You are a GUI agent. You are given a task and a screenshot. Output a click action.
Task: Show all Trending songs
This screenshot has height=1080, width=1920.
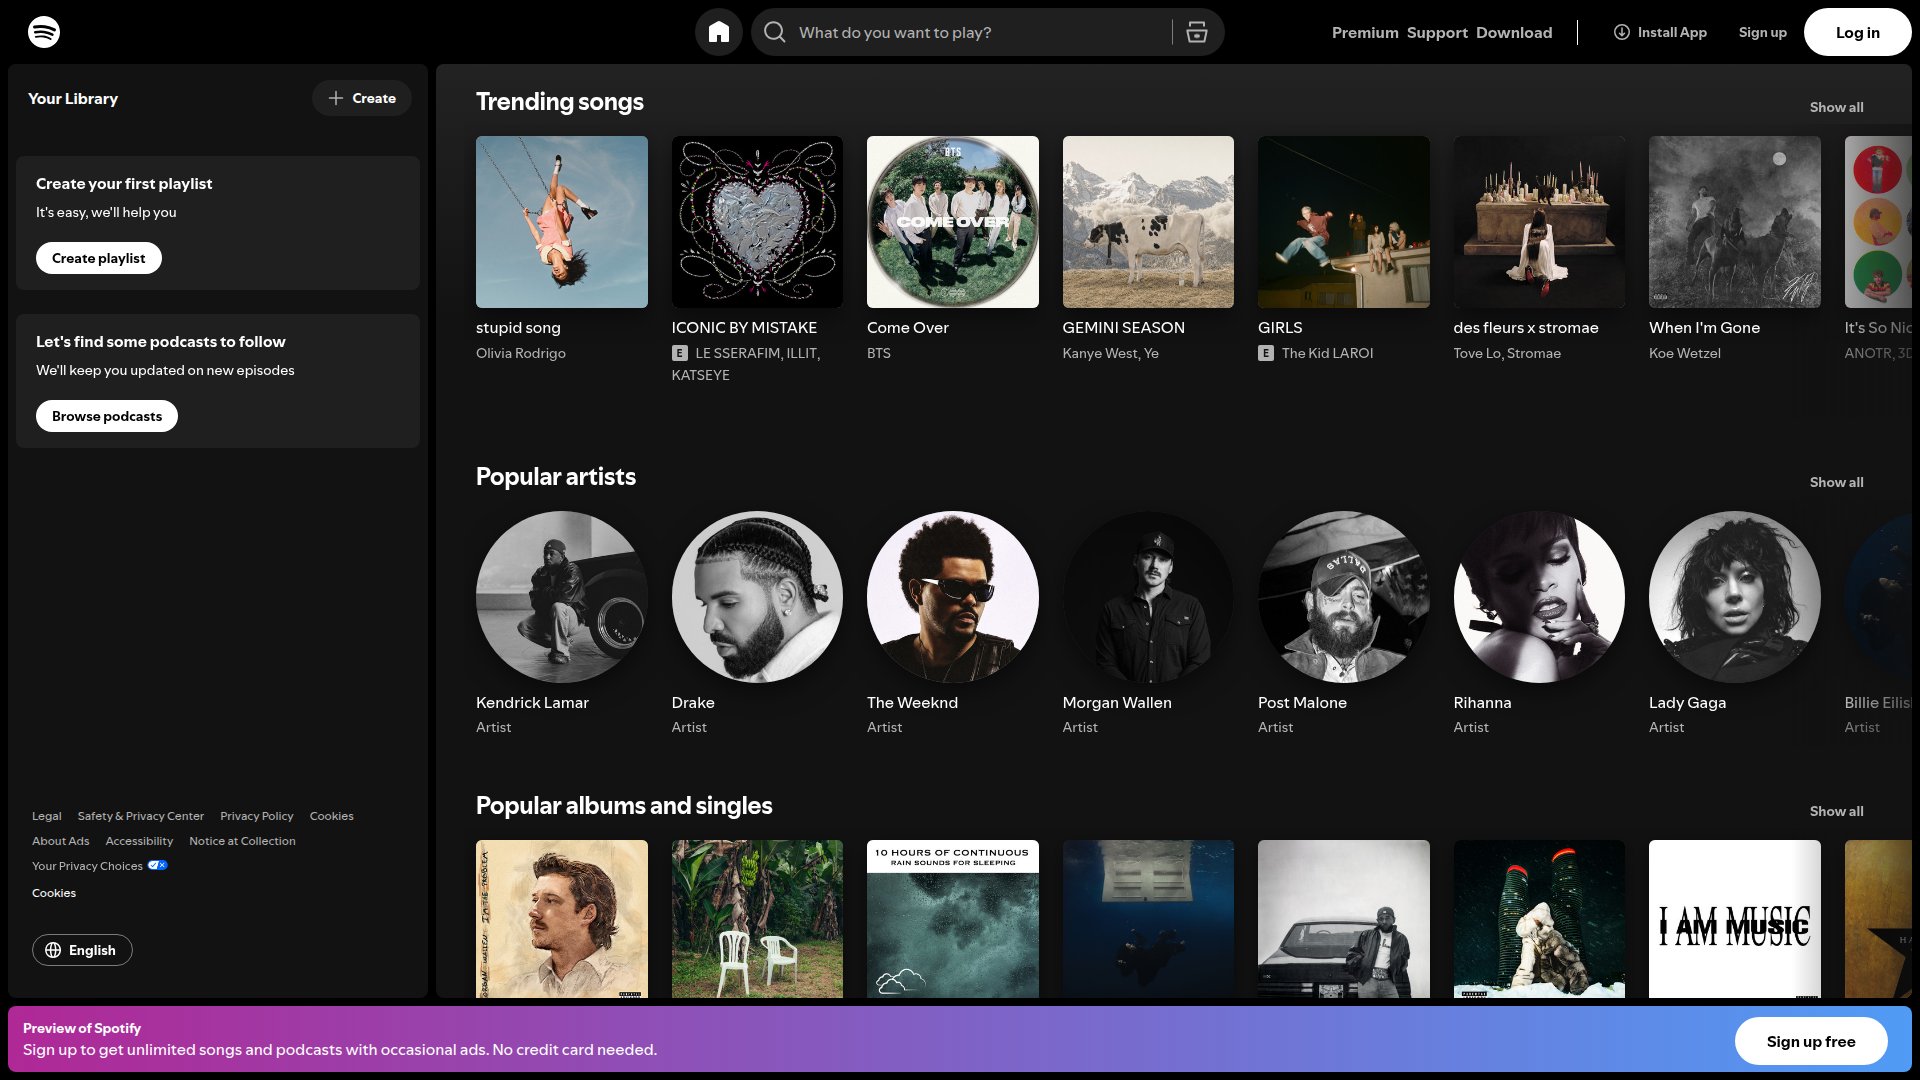[1836, 107]
